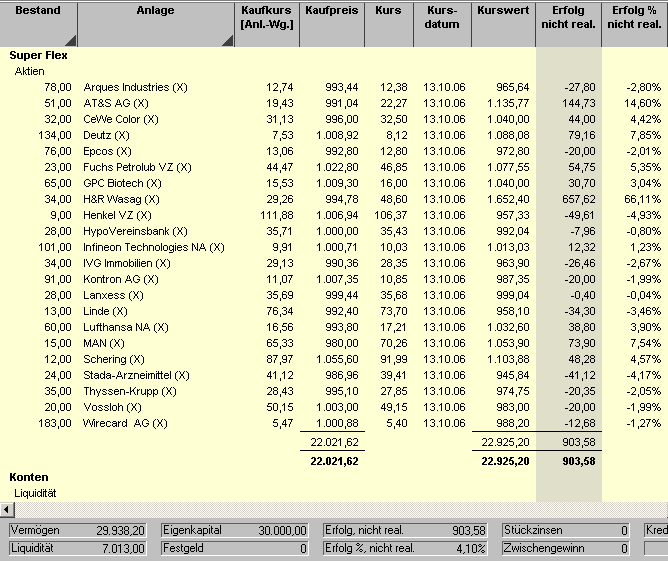This screenshot has width=668, height=562.
Task: Click the Kursdatum column header
Action: [x=442, y=24]
